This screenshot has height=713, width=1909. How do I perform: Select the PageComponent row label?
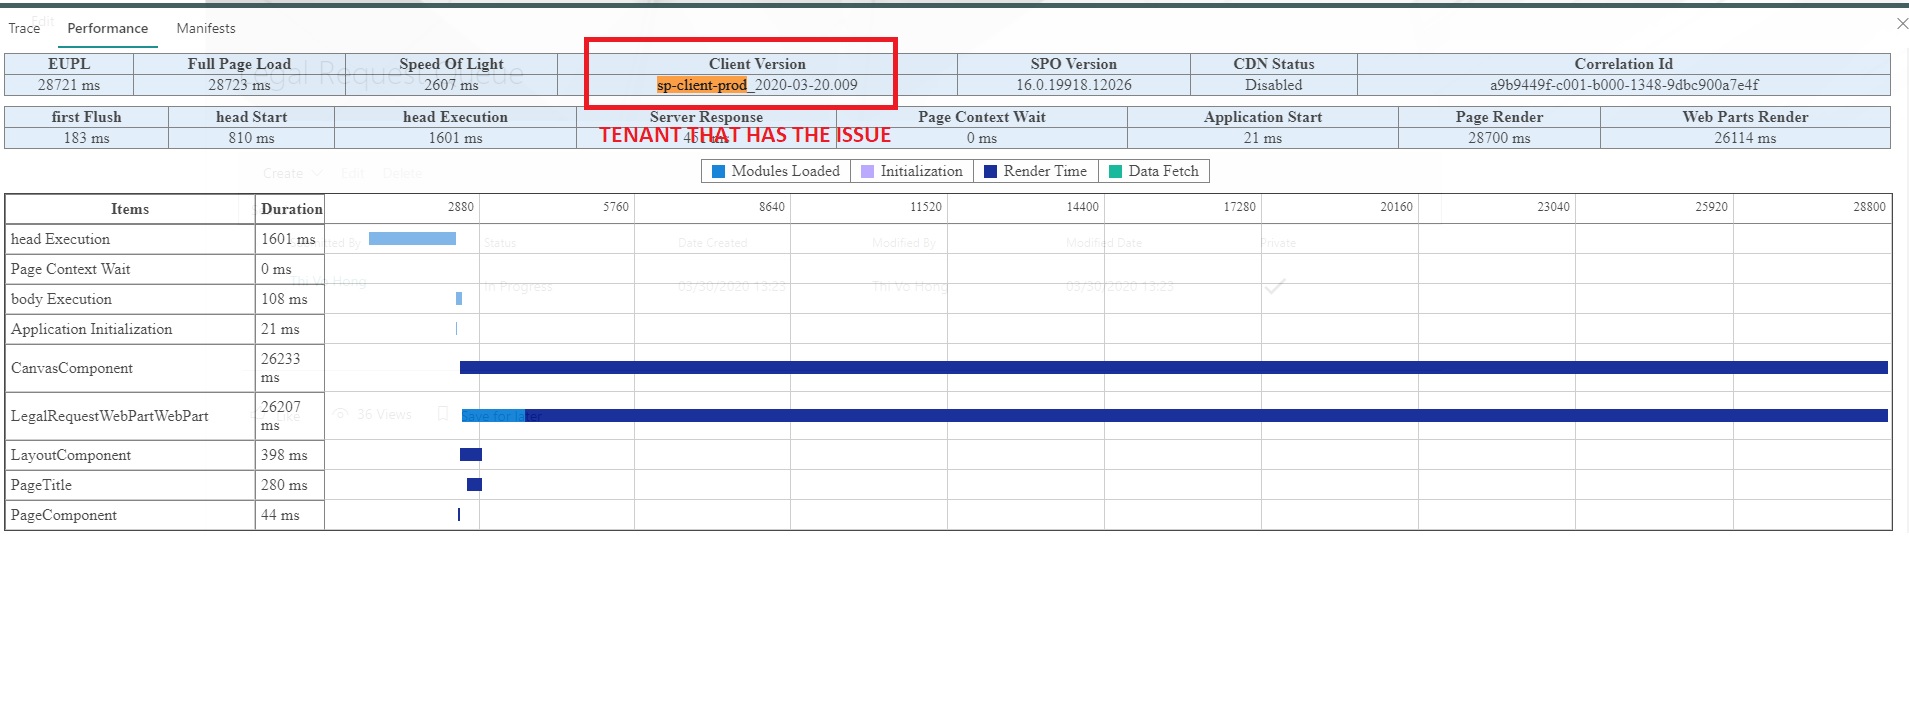click(x=64, y=515)
